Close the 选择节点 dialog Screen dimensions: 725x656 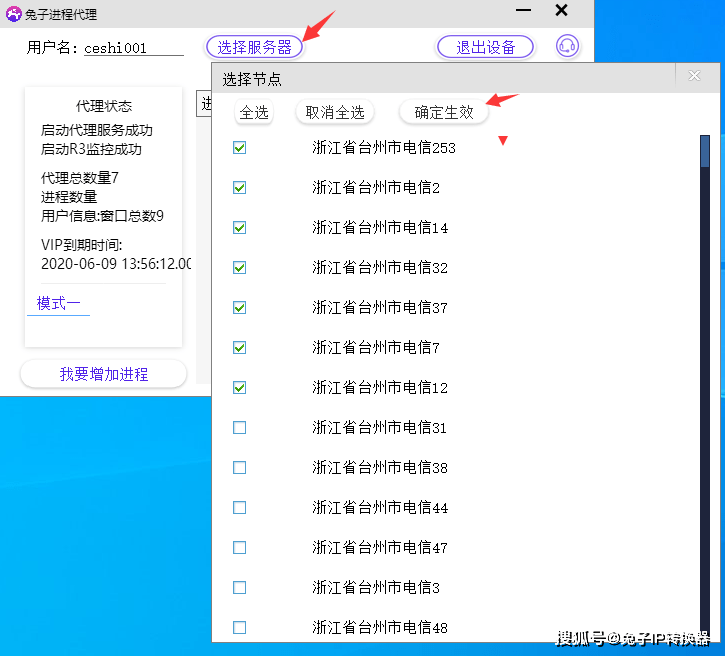click(694, 76)
